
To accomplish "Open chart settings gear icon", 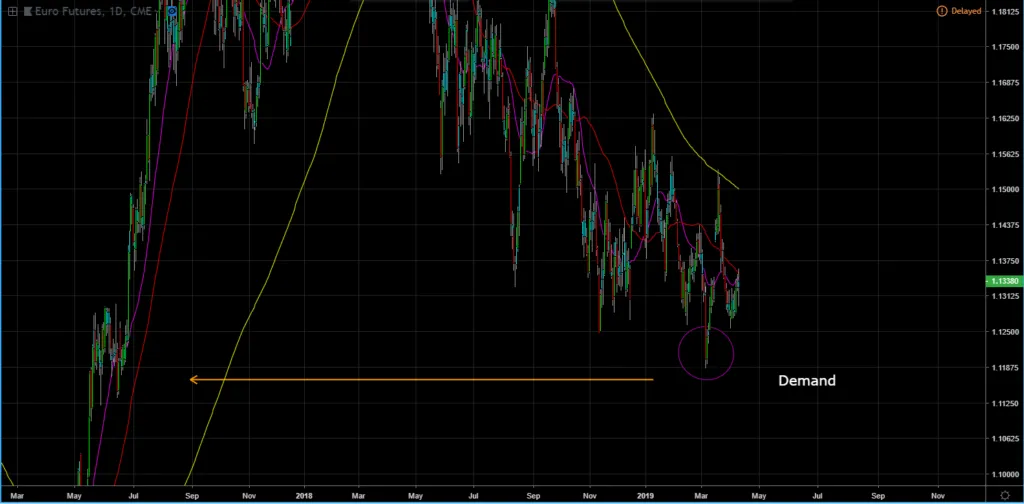I will tap(1005, 494).
